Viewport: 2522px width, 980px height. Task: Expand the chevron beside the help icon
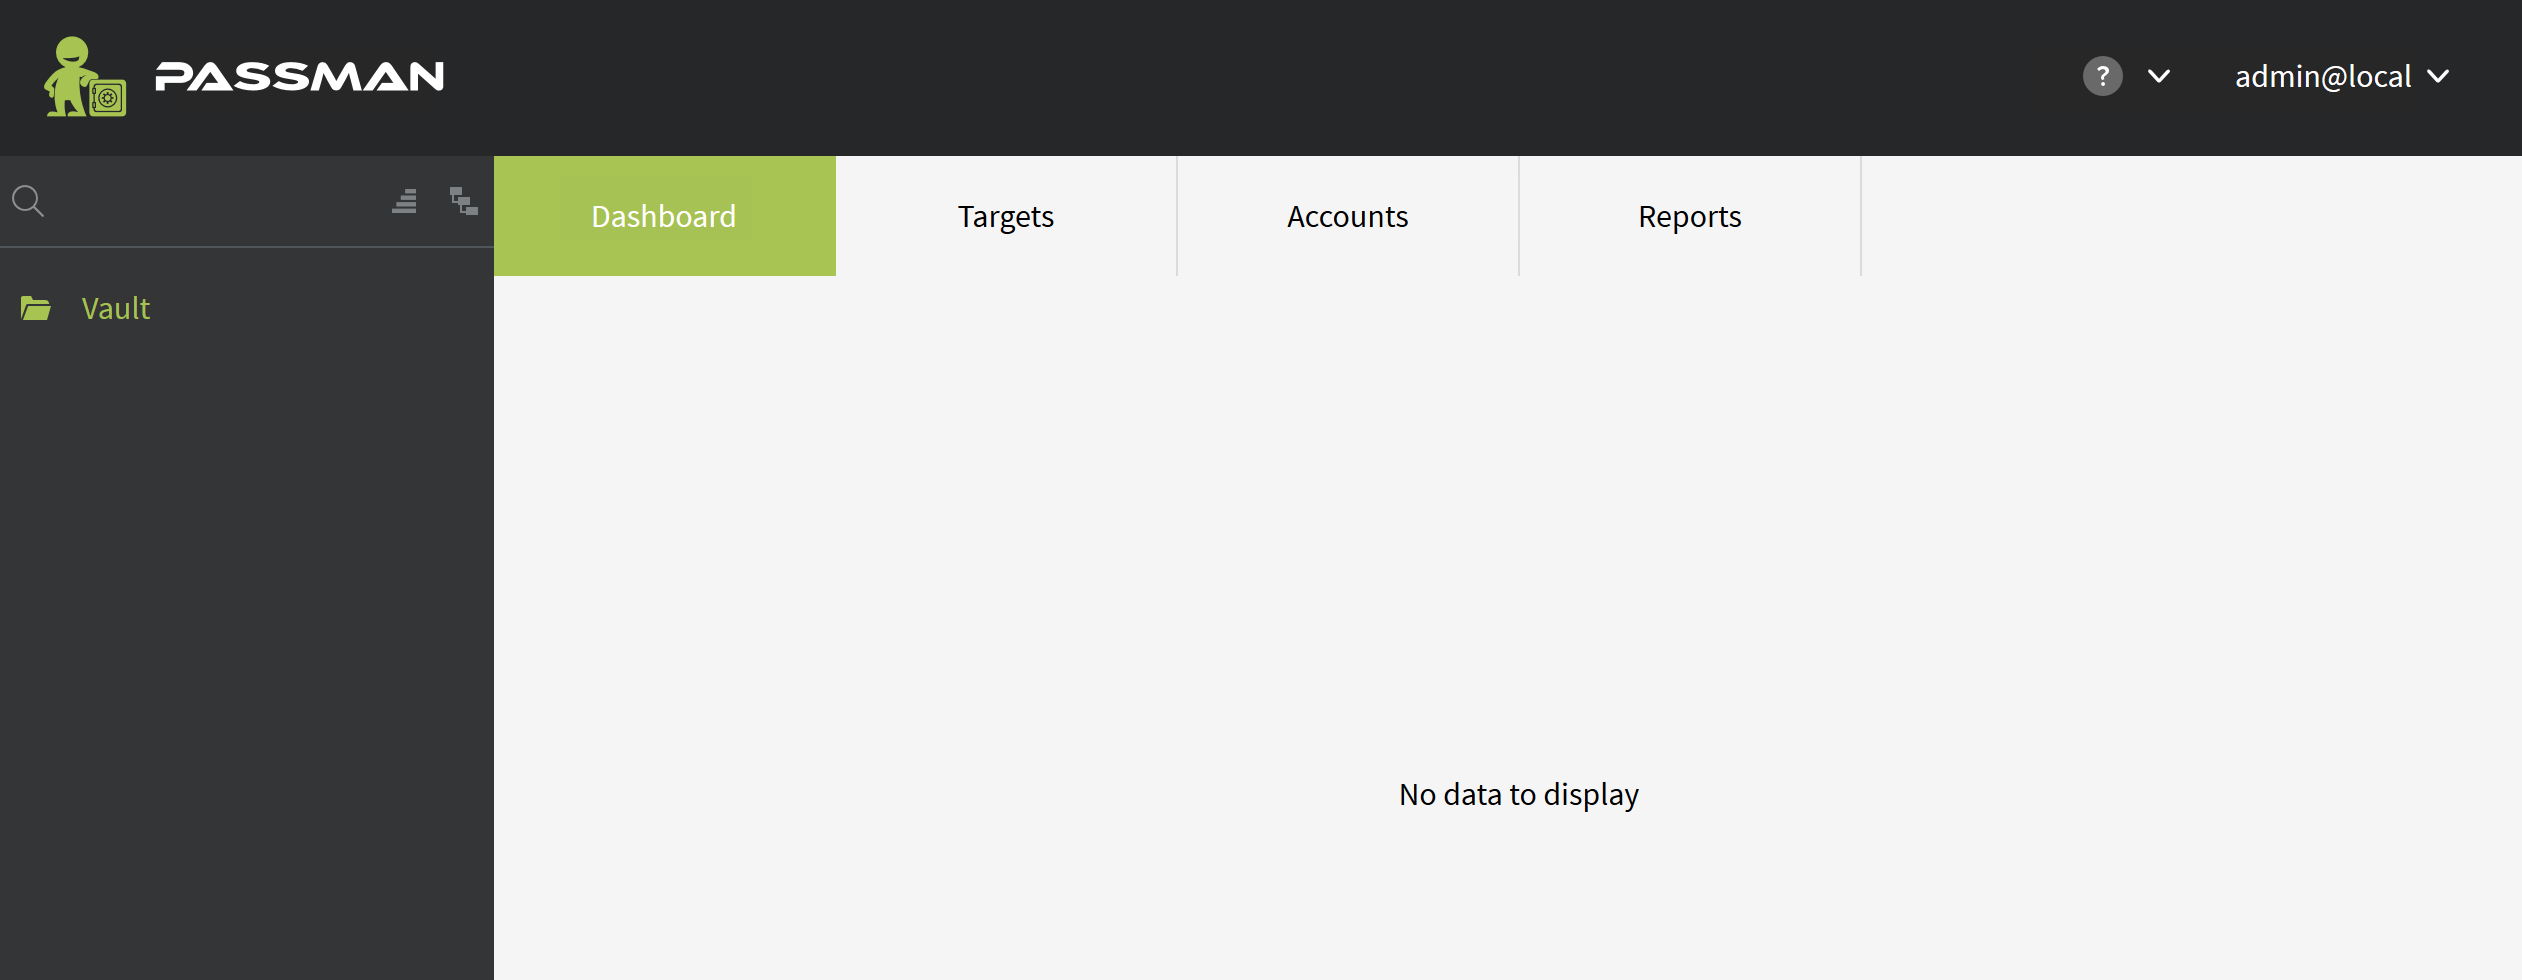(x=2159, y=76)
